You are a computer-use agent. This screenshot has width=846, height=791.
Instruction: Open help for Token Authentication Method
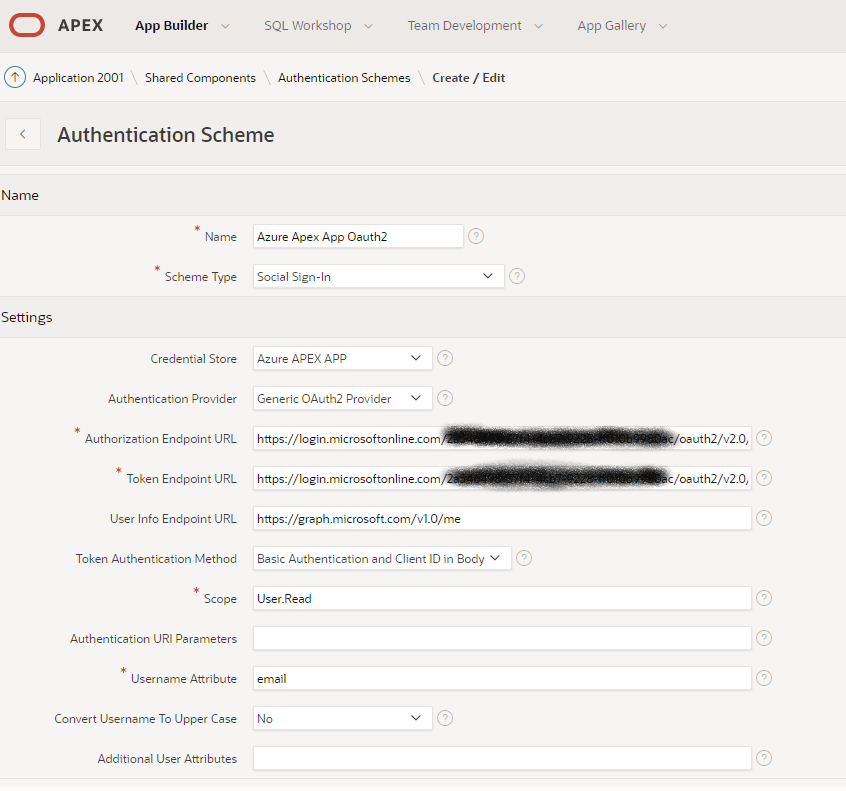pyautogui.click(x=524, y=558)
